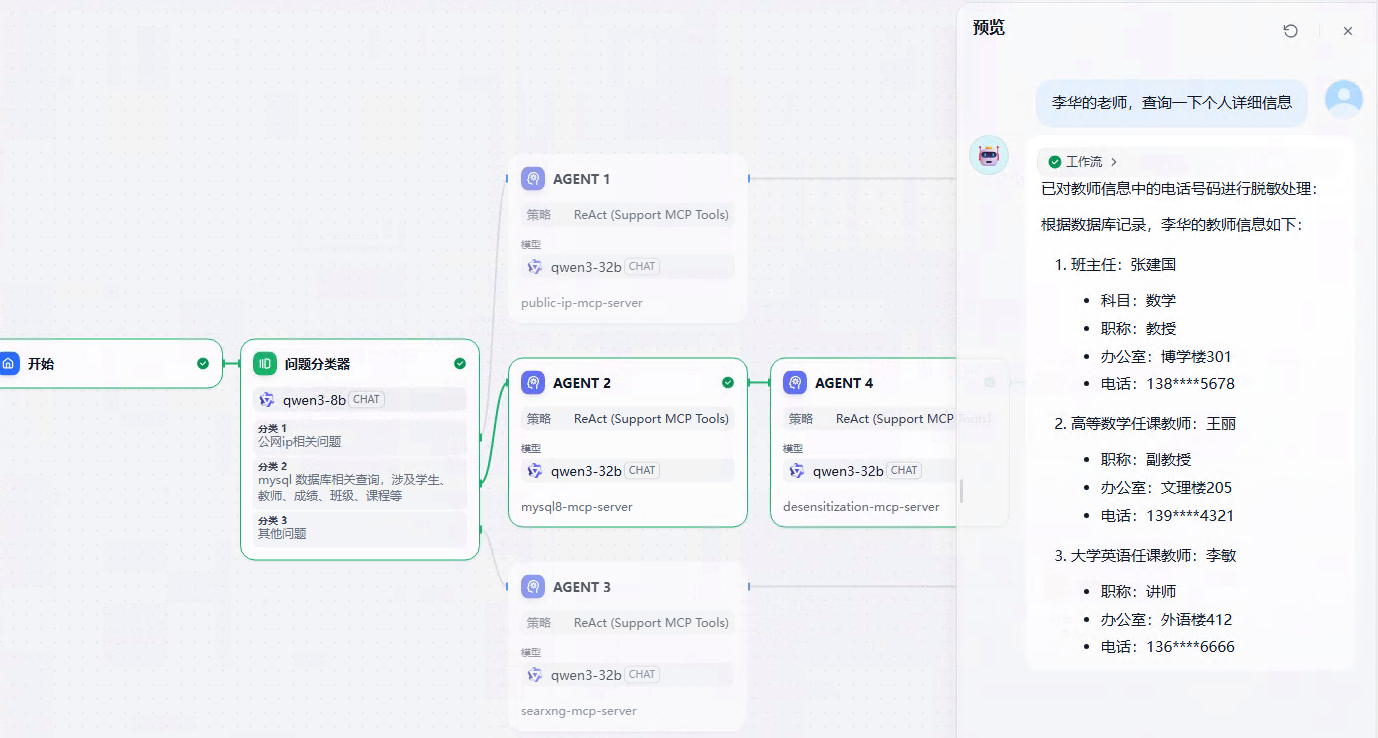Click the question classifier success checkmark
Image resolution: width=1378 pixels, height=738 pixels.
click(x=460, y=364)
